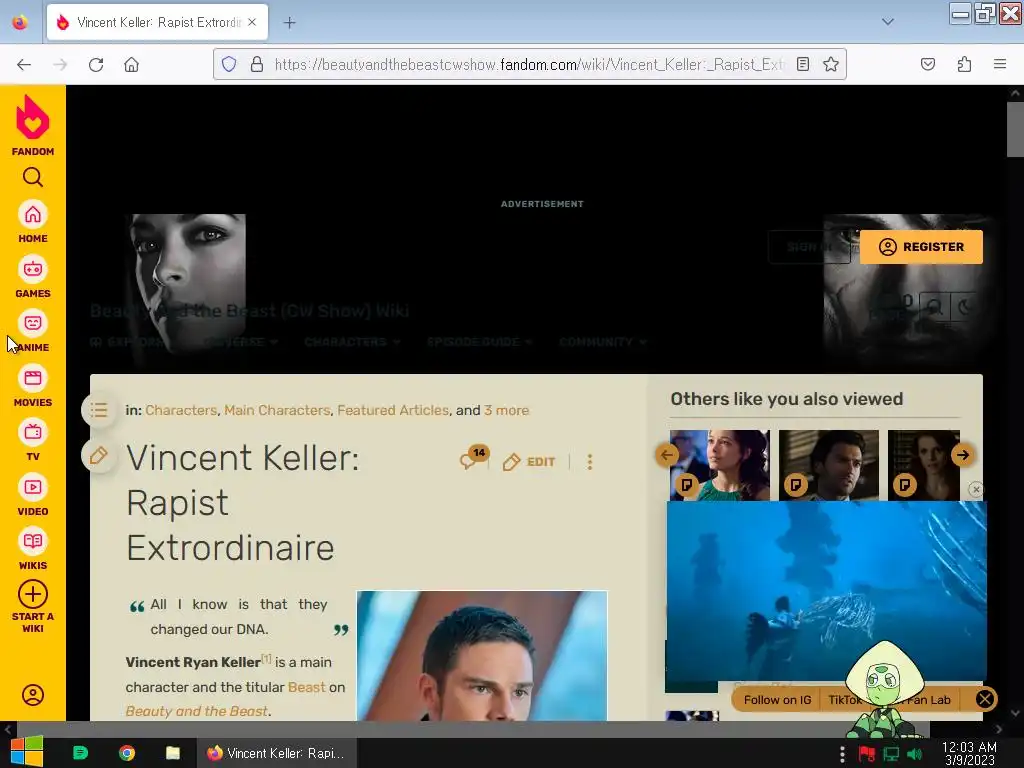The width and height of the screenshot is (1024, 768).
Task: Go back in browser history
Action: click(x=24, y=64)
